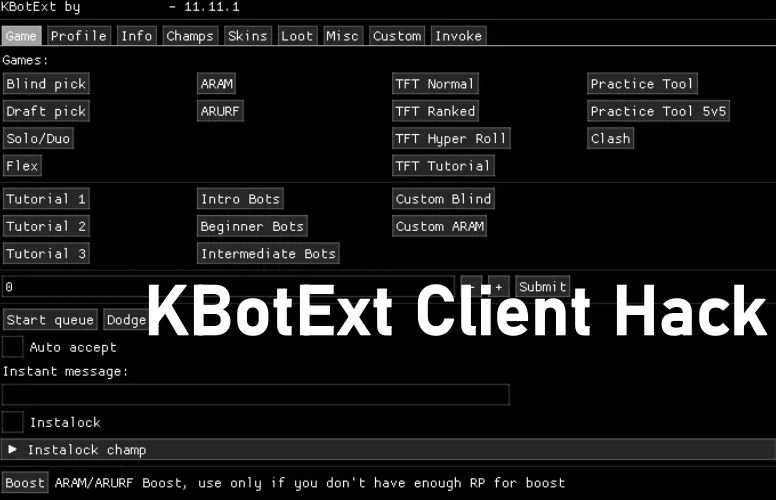Choose the Solo/Duo queue button
This screenshot has height=500, width=776.
38,138
